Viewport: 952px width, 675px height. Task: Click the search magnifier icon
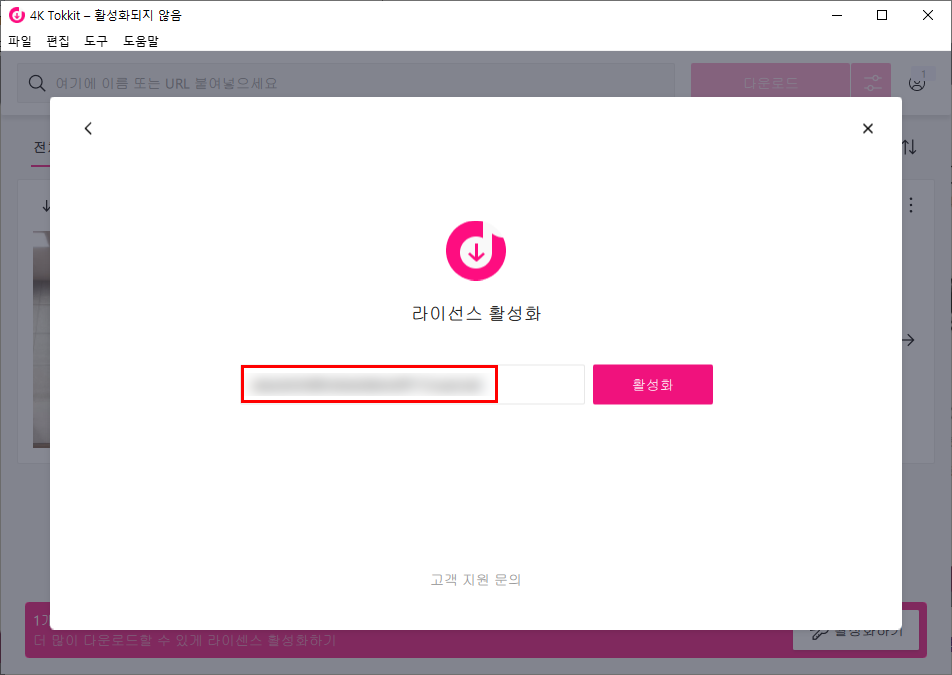(x=37, y=83)
